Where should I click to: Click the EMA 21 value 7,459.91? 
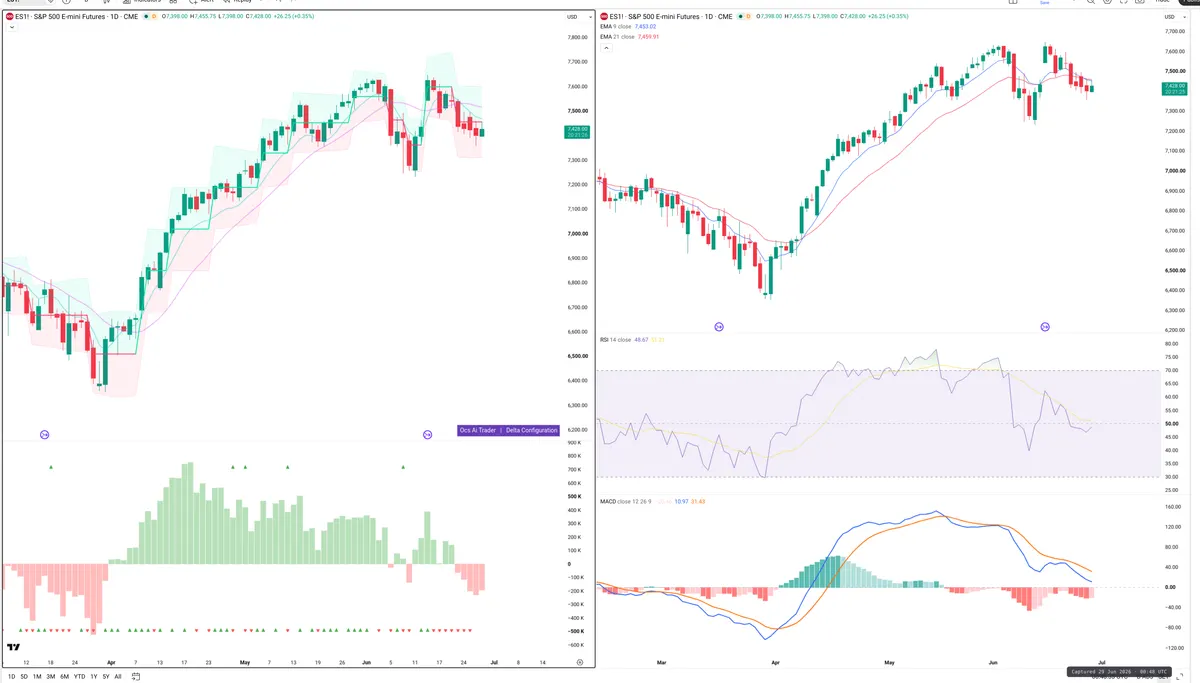649,37
